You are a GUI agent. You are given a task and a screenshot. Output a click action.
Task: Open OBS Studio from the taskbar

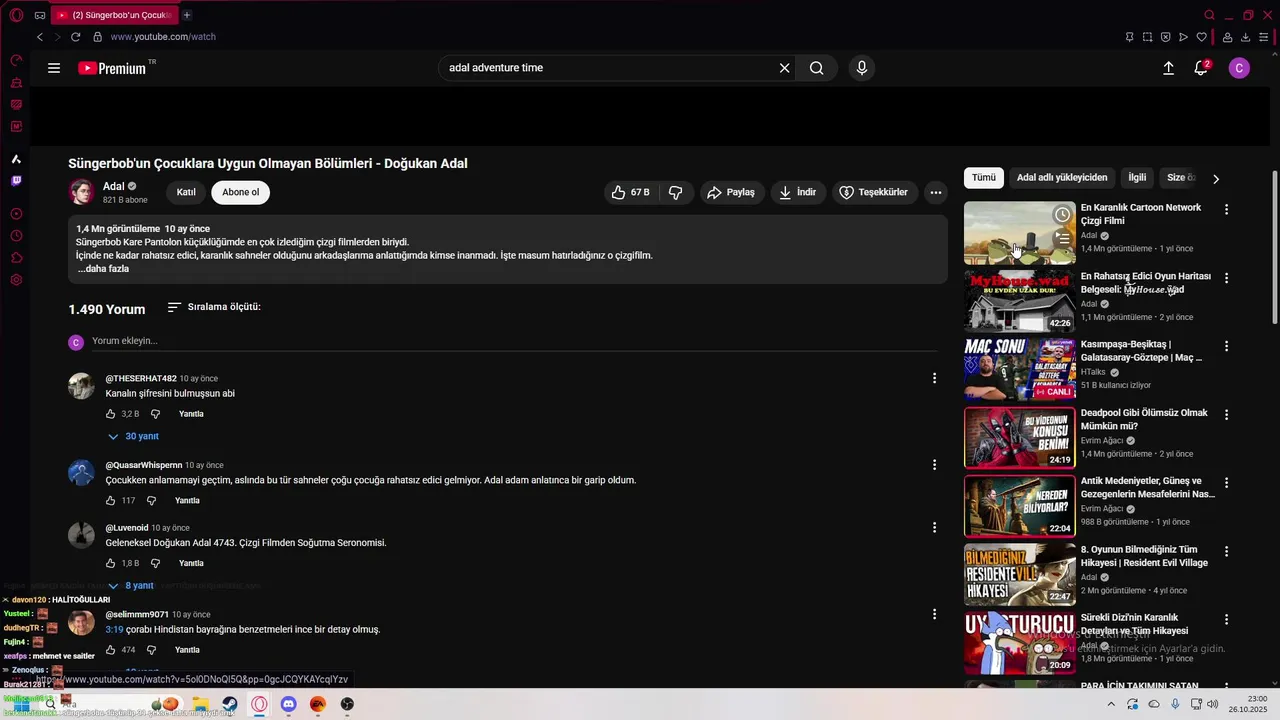347,704
